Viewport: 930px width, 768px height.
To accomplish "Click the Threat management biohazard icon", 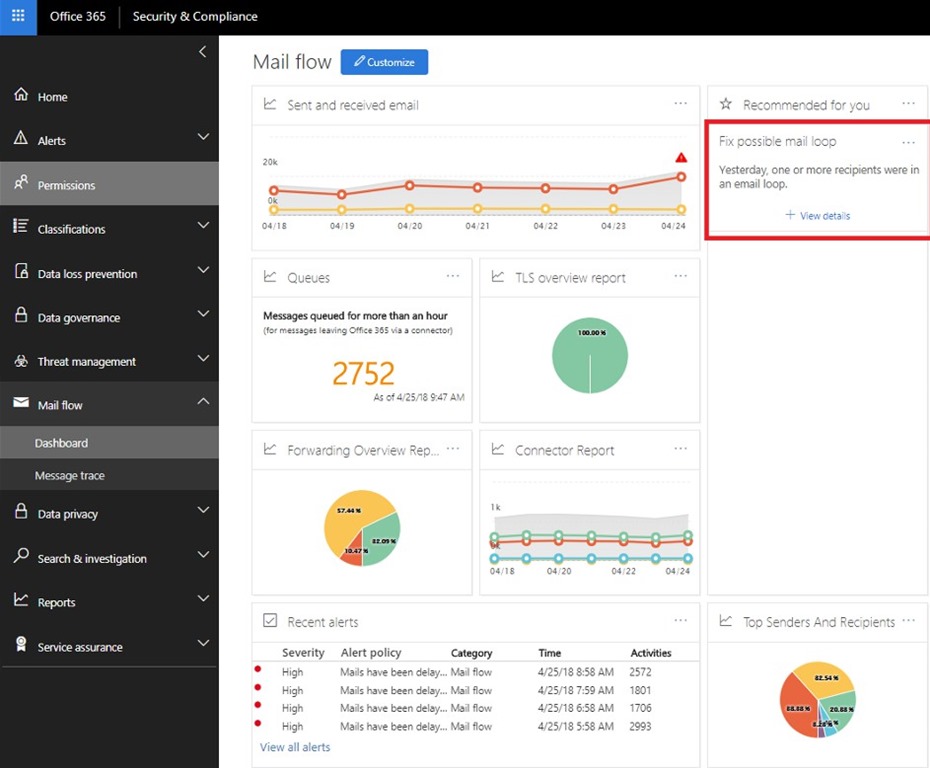I will [x=21, y=361].
